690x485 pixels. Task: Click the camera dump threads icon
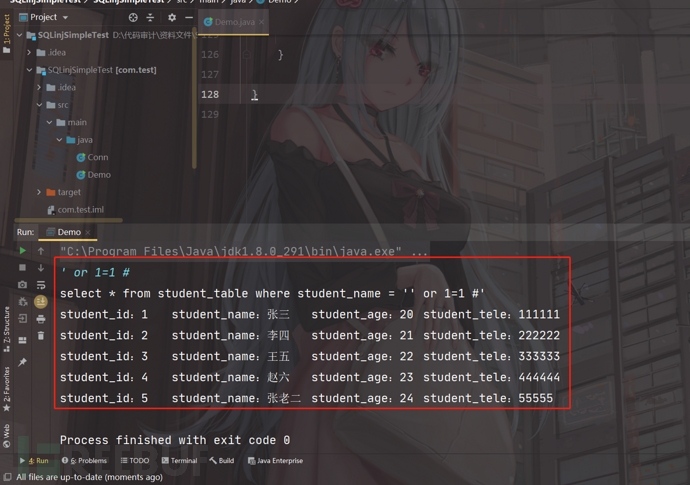coord(22,285)
